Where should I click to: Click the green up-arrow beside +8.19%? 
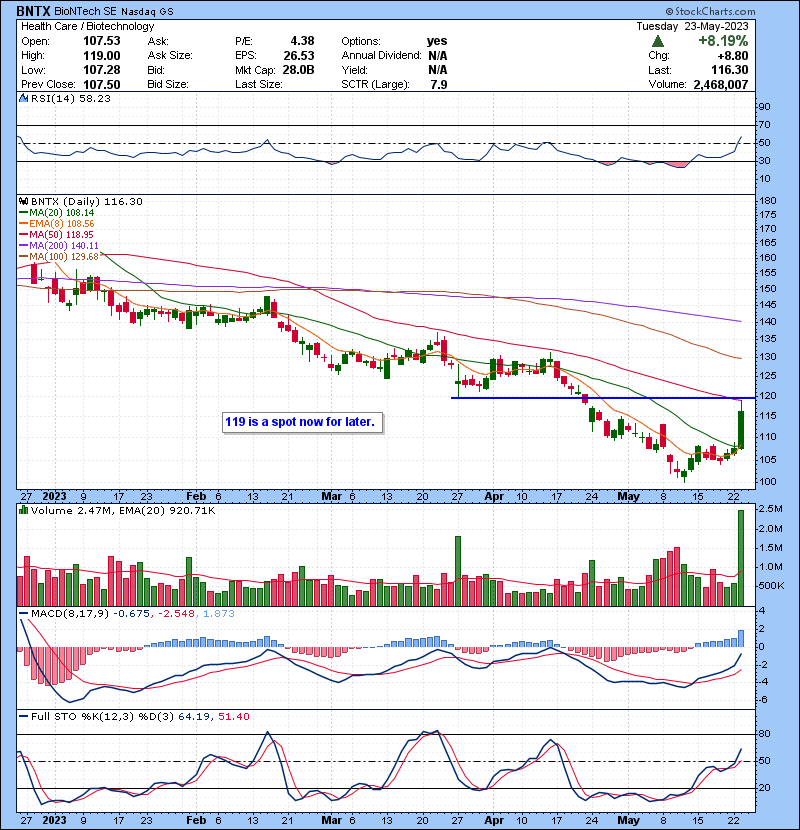pos(658,41)
